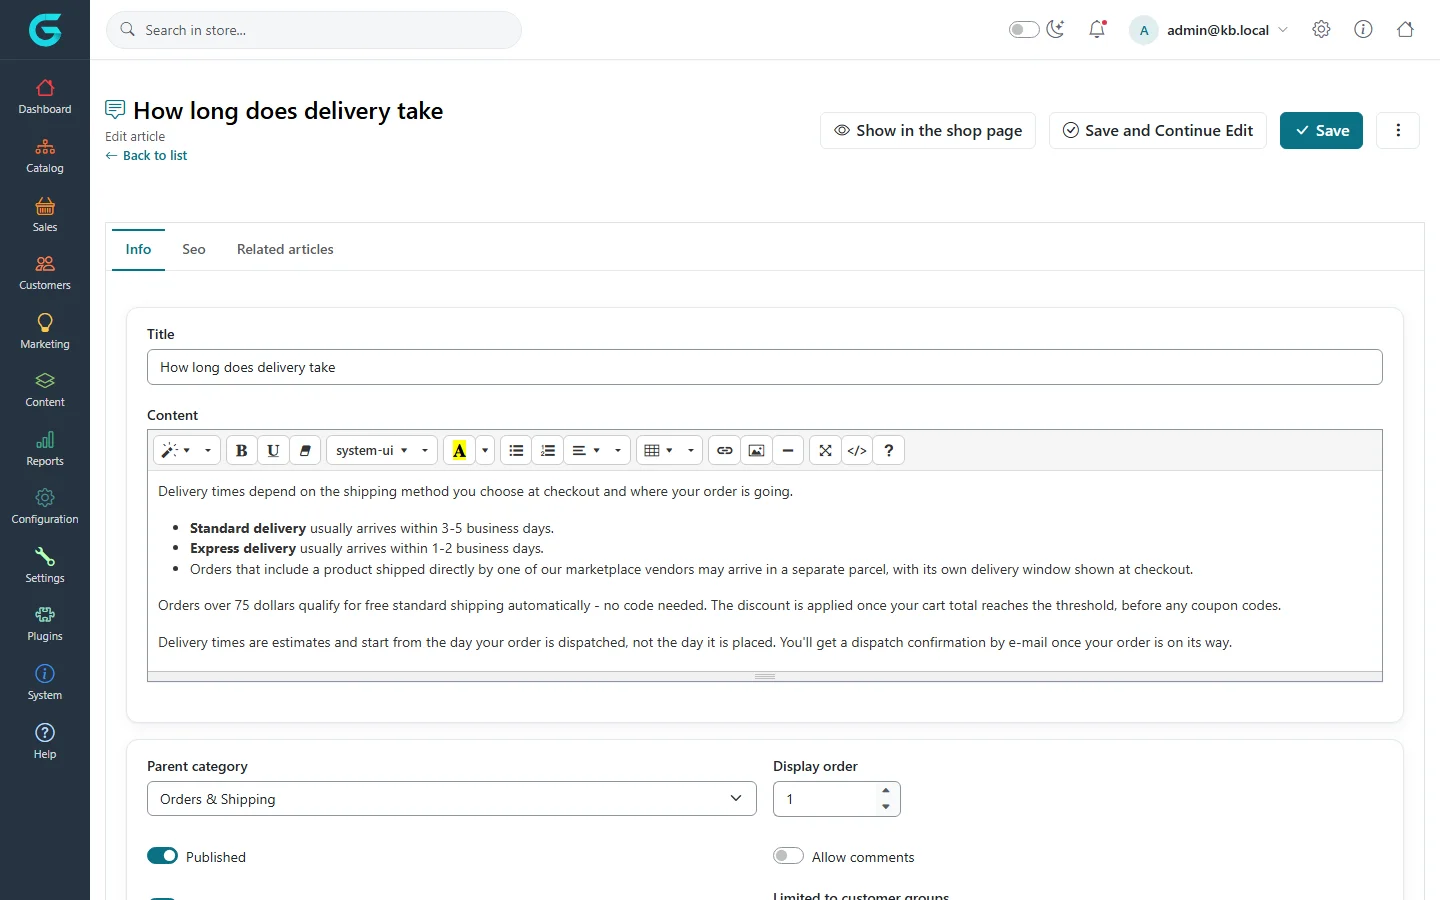Click Save and Continue Edit
The width and height of the screenshot is (1440, 900).
[x=1158, y=131]
